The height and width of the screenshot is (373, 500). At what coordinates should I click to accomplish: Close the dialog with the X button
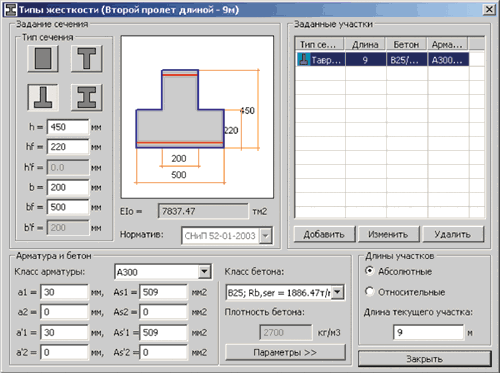point(489,10)
